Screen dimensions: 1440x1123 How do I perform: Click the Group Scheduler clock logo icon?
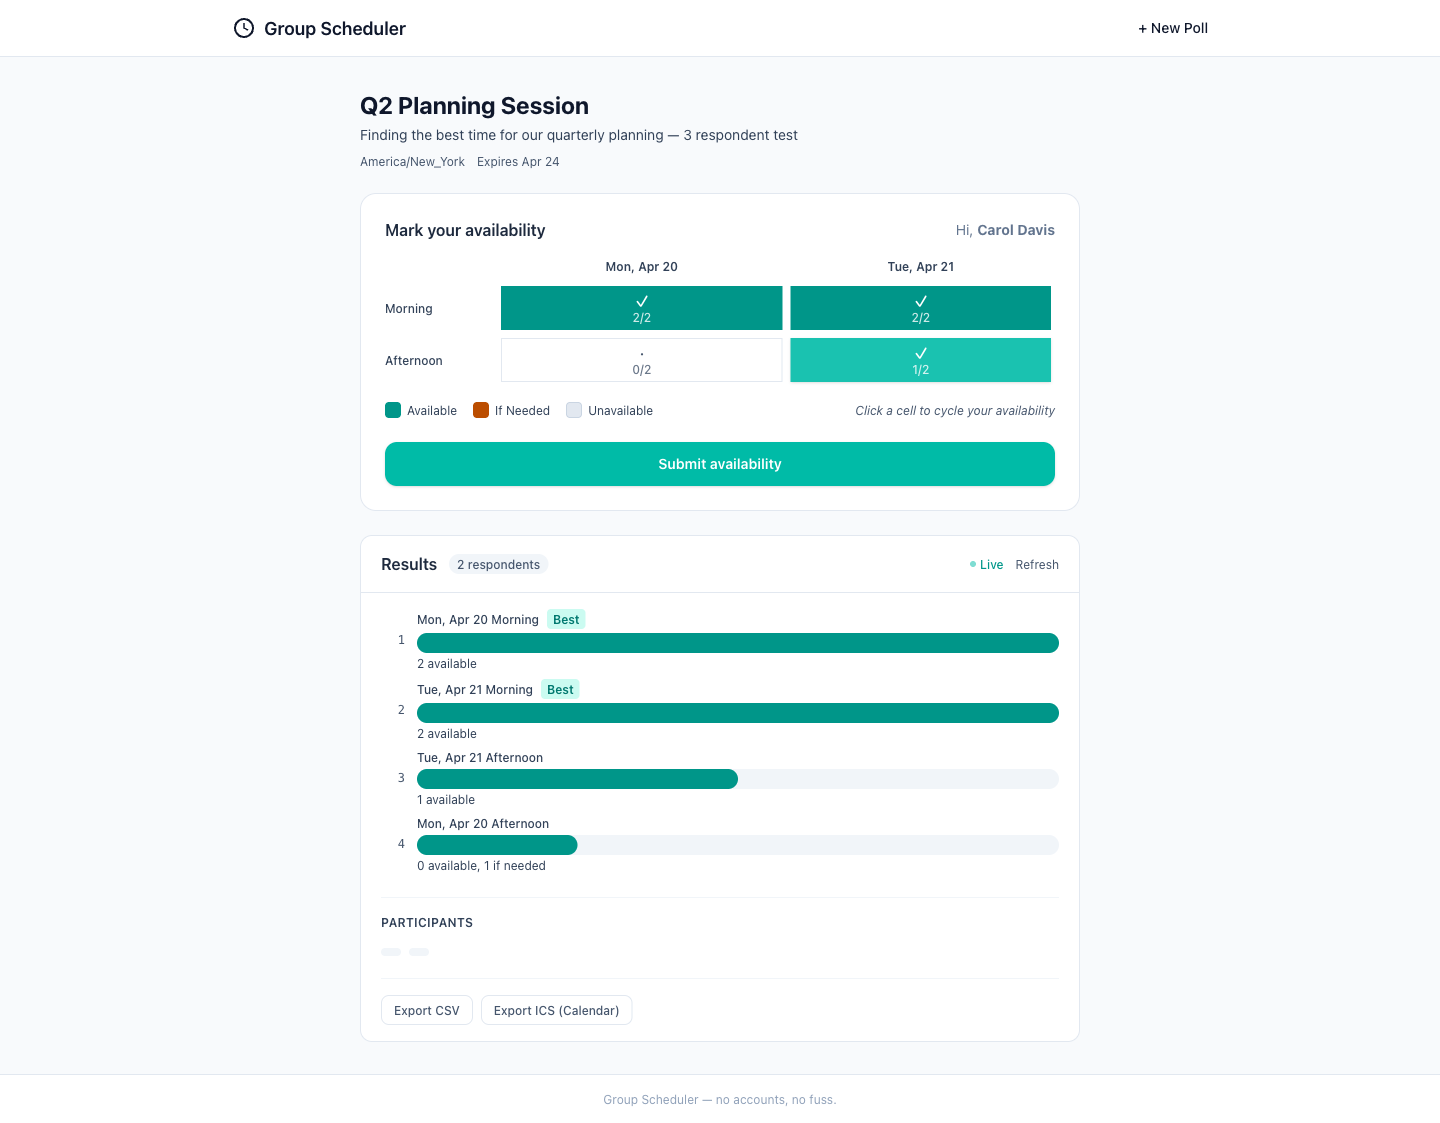[x=244, y=28]
